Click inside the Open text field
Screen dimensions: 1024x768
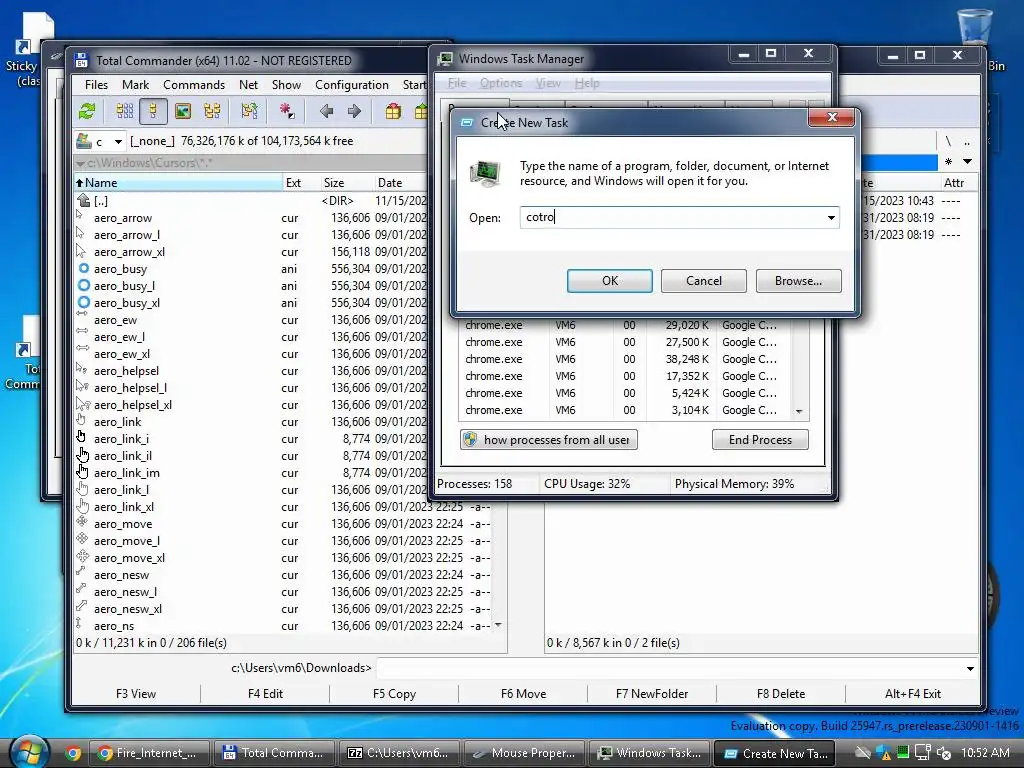(x=671, y=217)
